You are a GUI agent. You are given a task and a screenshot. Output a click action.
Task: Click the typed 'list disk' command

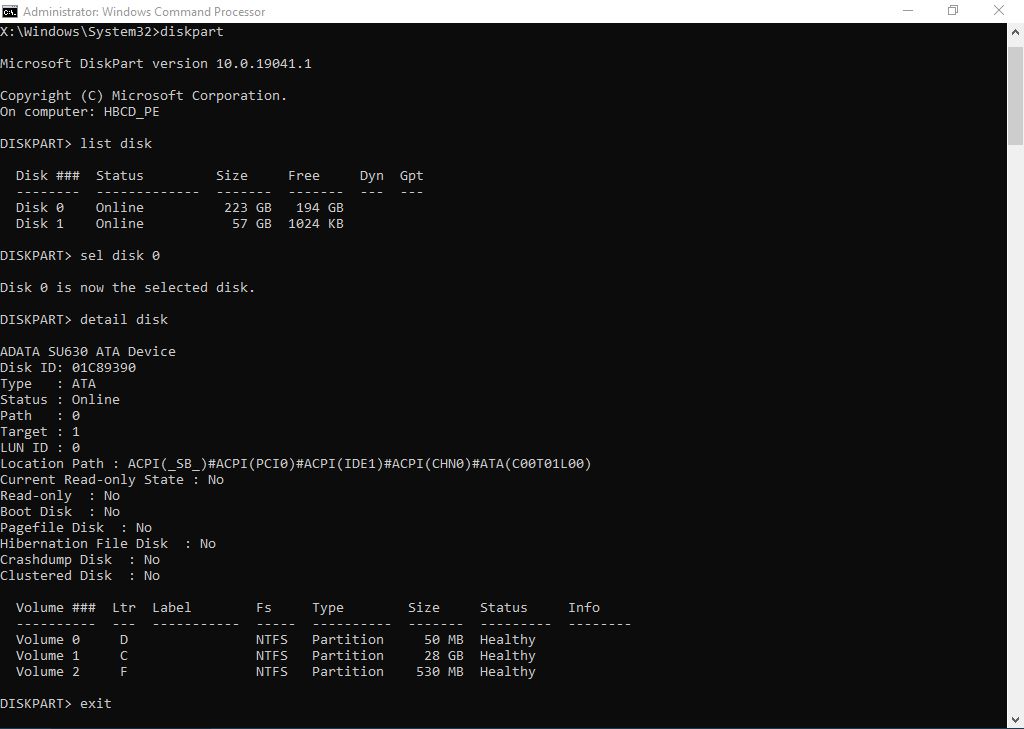pos(116,144)
